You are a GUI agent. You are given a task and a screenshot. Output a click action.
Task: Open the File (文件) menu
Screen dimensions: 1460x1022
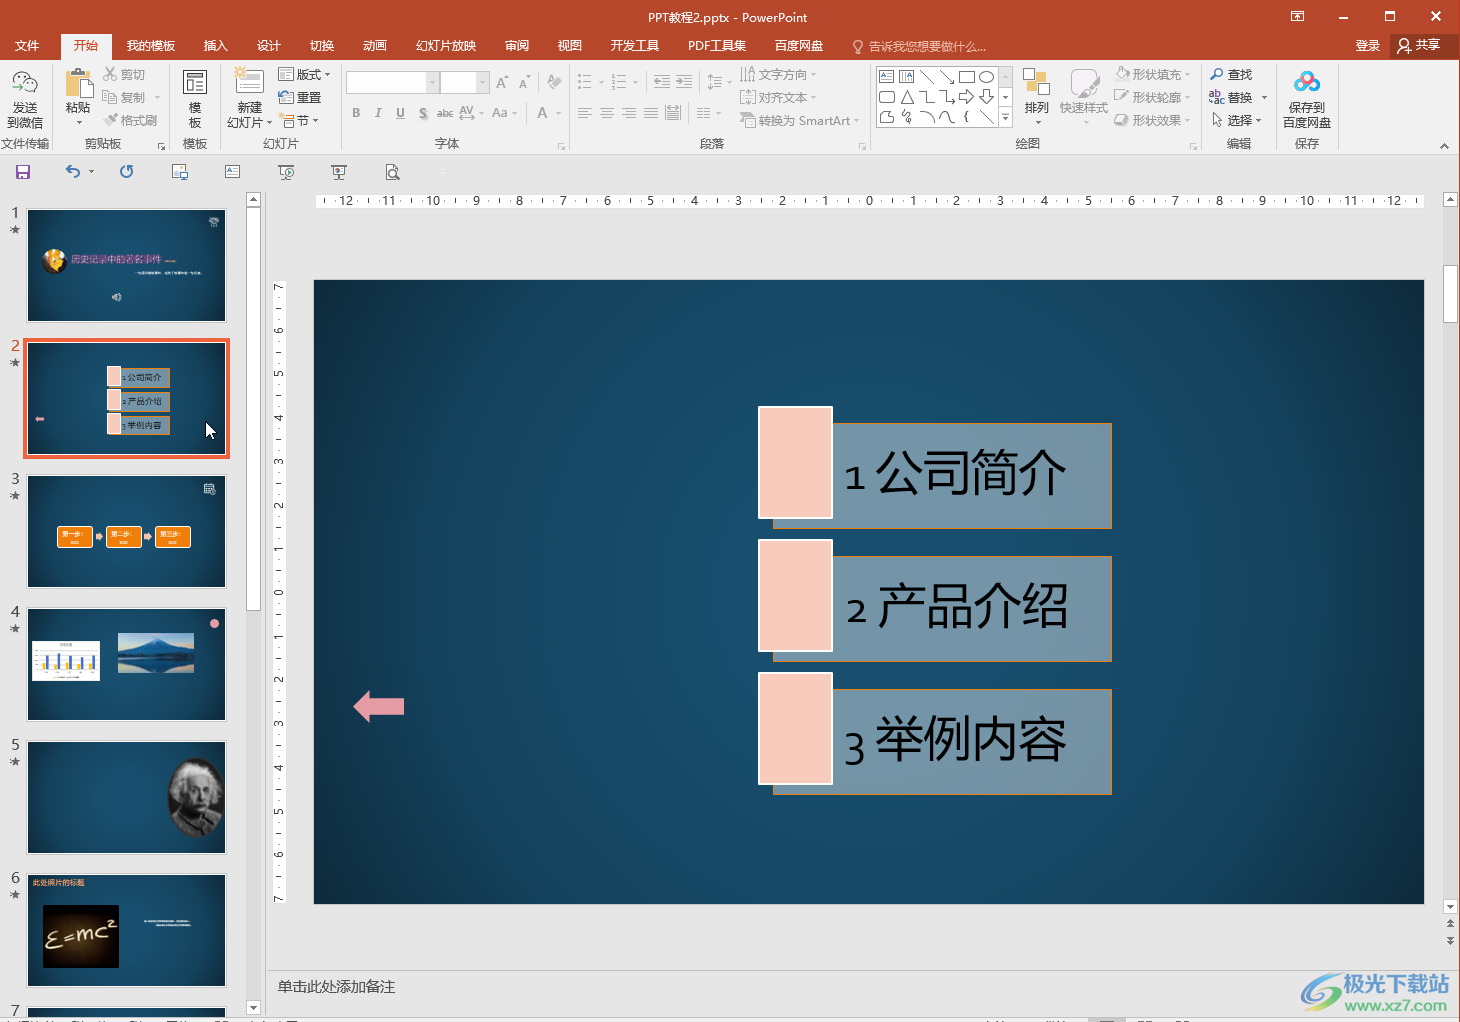(x=27, y=45)
